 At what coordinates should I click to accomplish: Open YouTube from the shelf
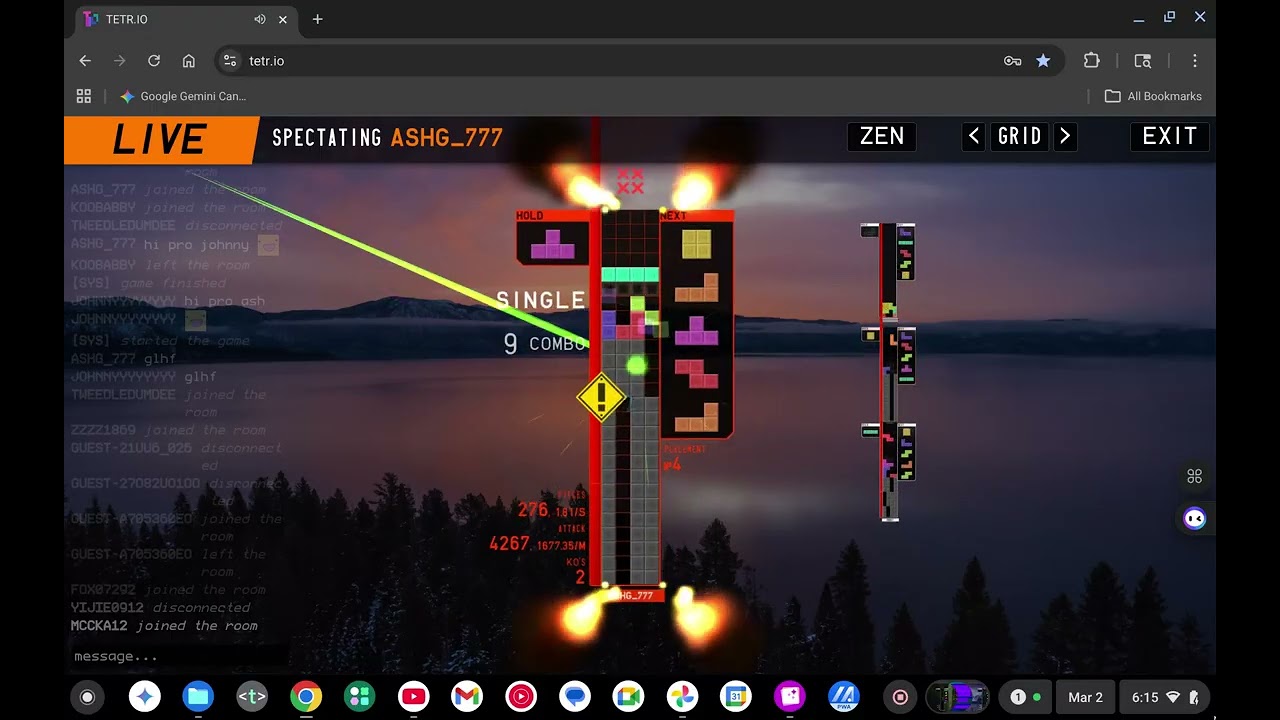413,697
